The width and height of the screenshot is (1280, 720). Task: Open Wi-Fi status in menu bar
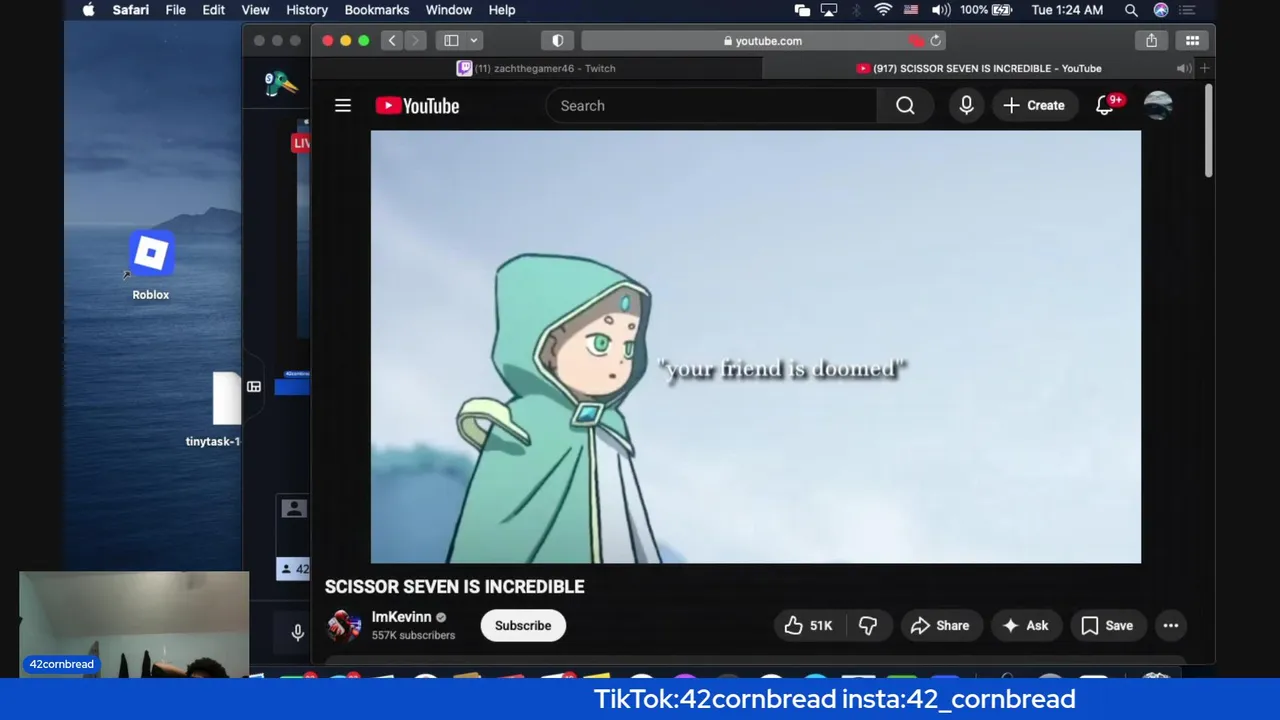click(x=883, y=10)
